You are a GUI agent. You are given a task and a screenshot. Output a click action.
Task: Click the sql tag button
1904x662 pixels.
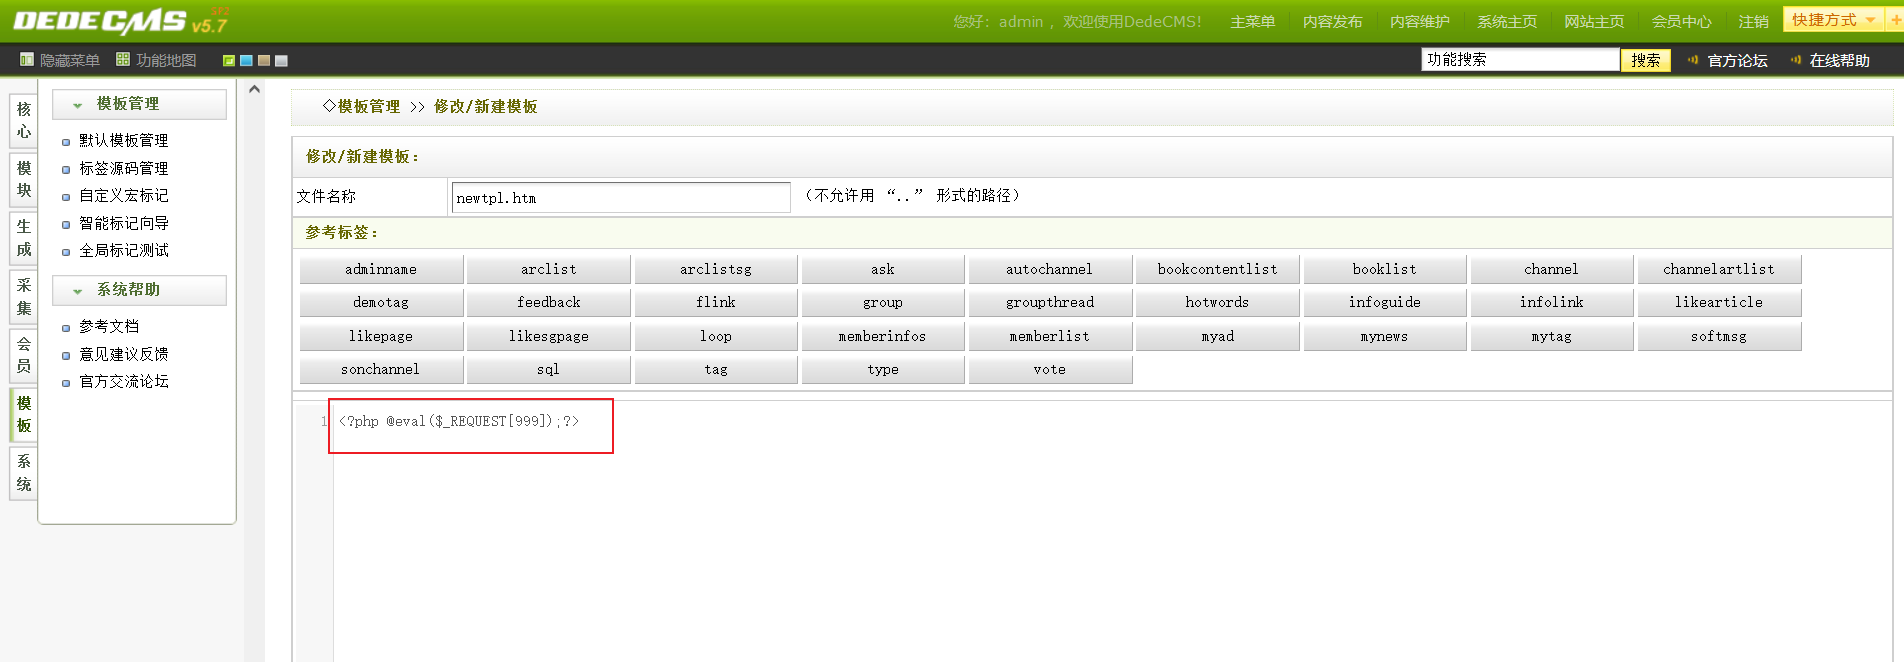548,369
